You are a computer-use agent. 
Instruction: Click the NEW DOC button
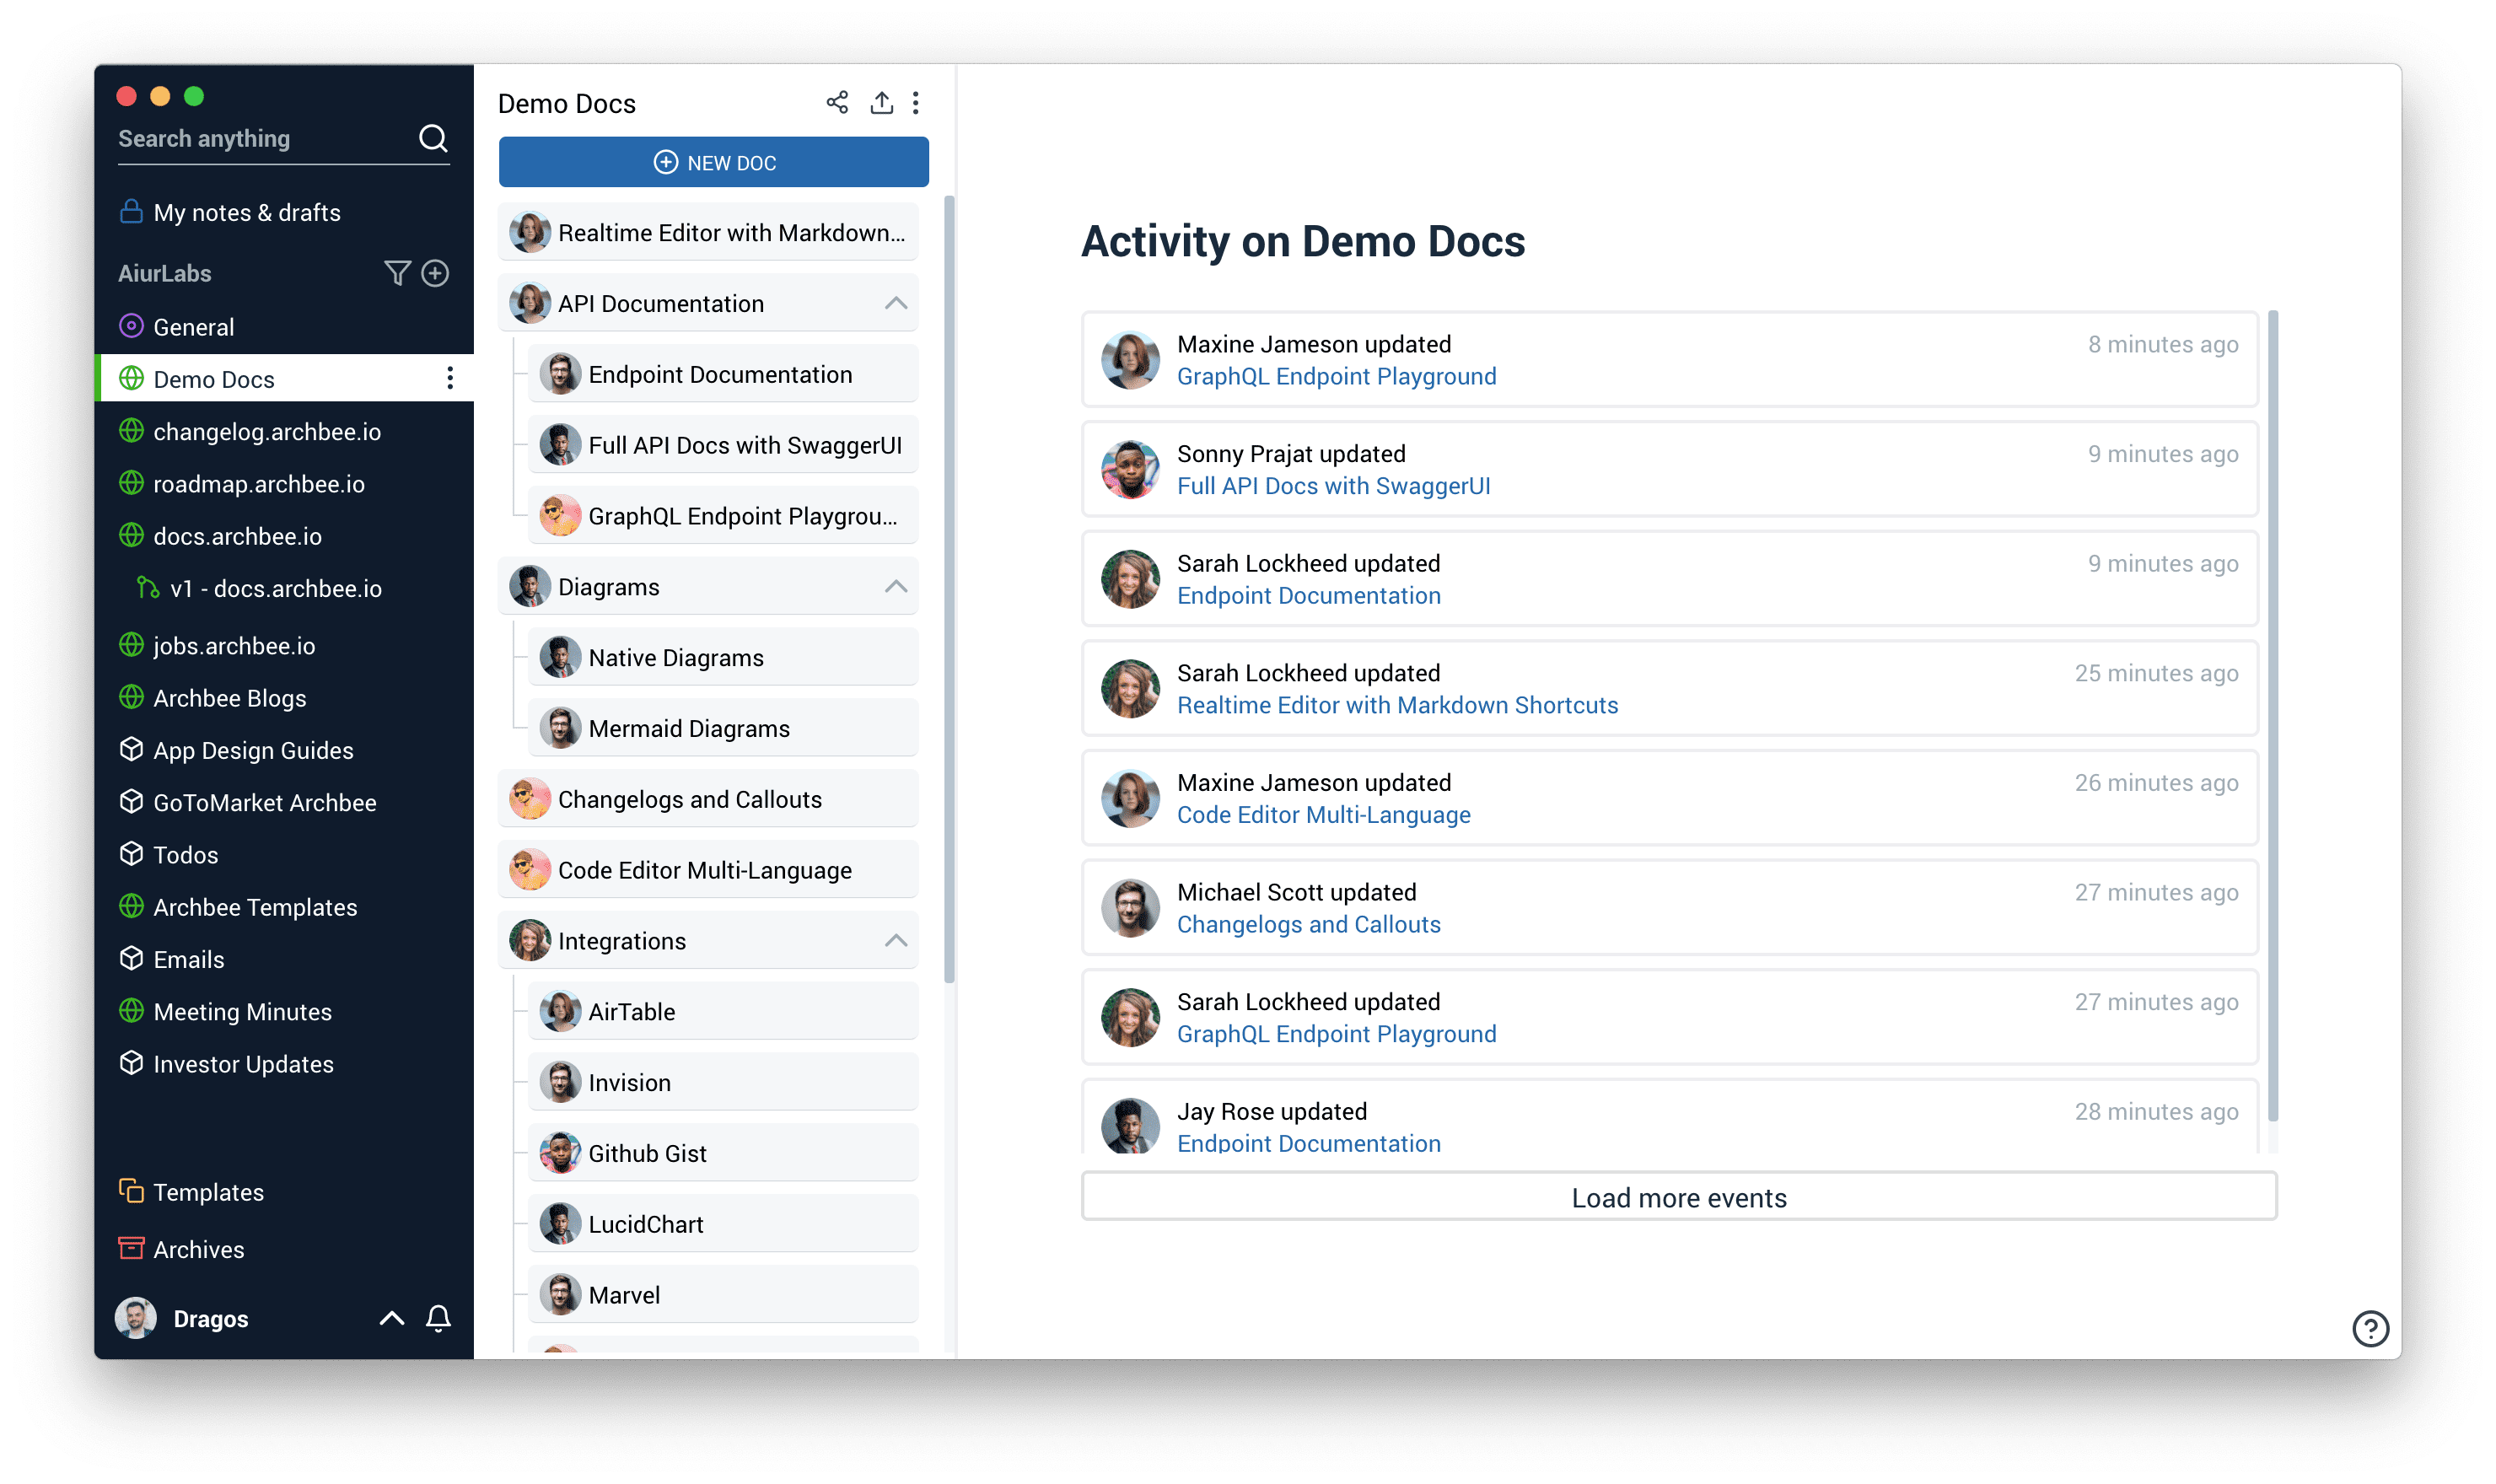713,163
